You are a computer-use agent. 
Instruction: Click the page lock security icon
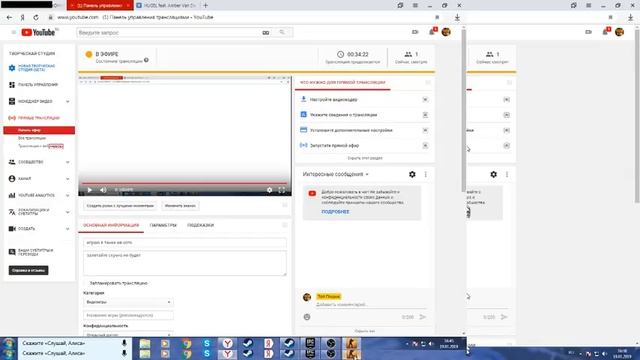pyautogui.click(x=51, y=18)
